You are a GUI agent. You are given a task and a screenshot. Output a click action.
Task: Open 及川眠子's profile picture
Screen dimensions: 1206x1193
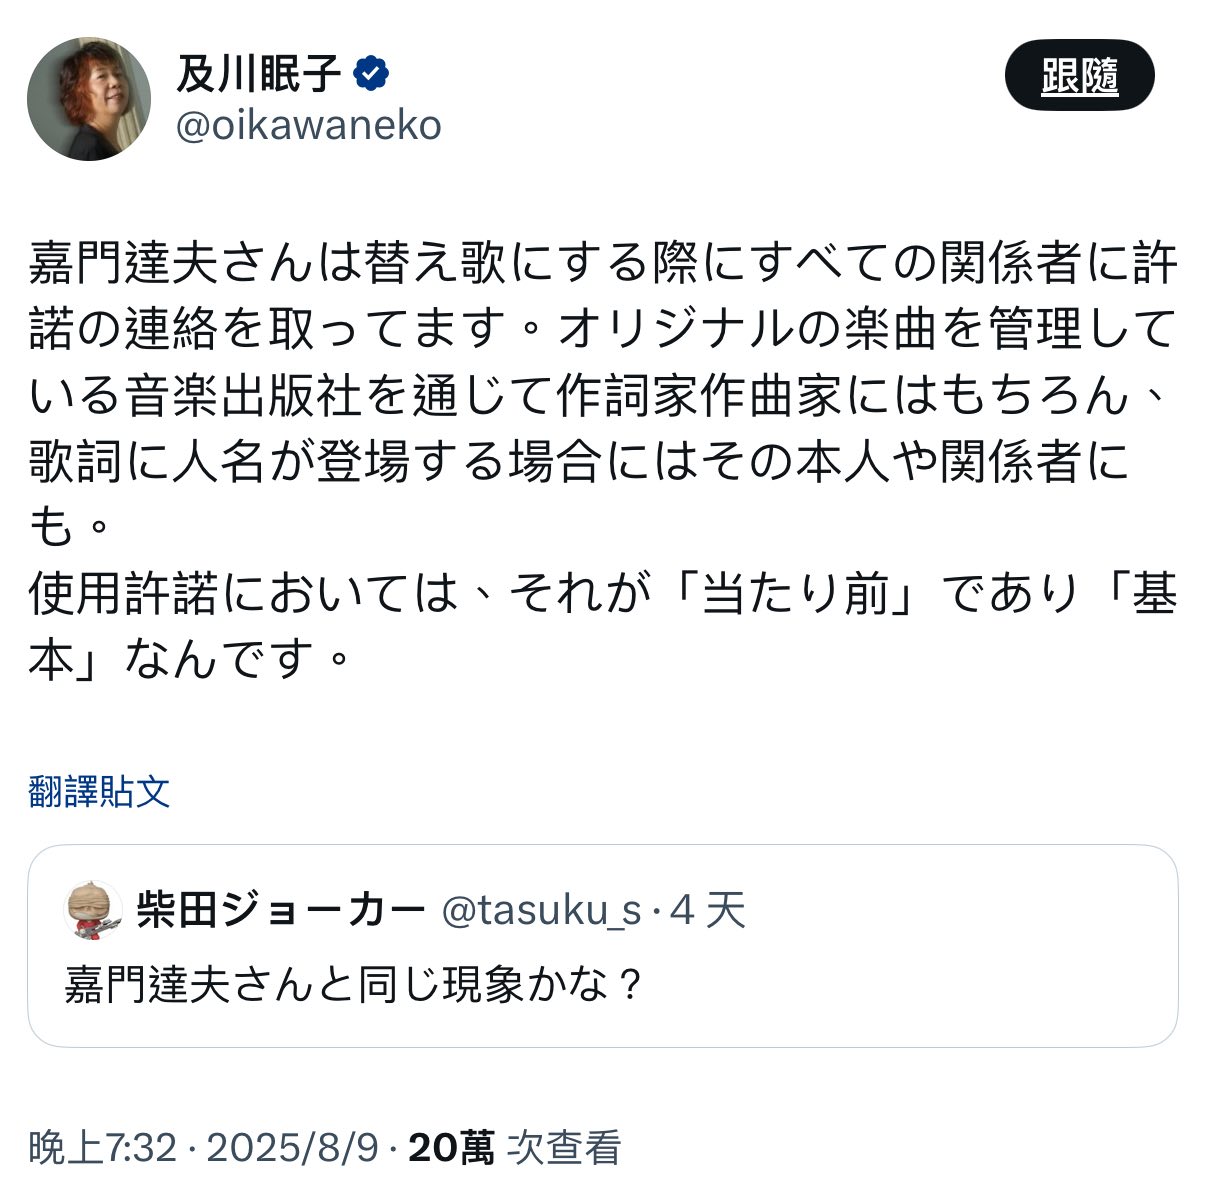[x=88, y=98]
